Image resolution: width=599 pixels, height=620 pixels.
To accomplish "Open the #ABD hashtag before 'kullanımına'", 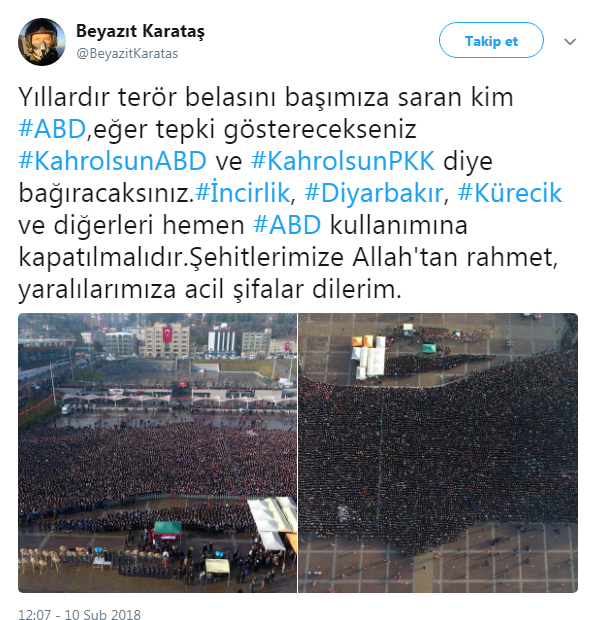I will pyautogui.click(x=287, y=225).
